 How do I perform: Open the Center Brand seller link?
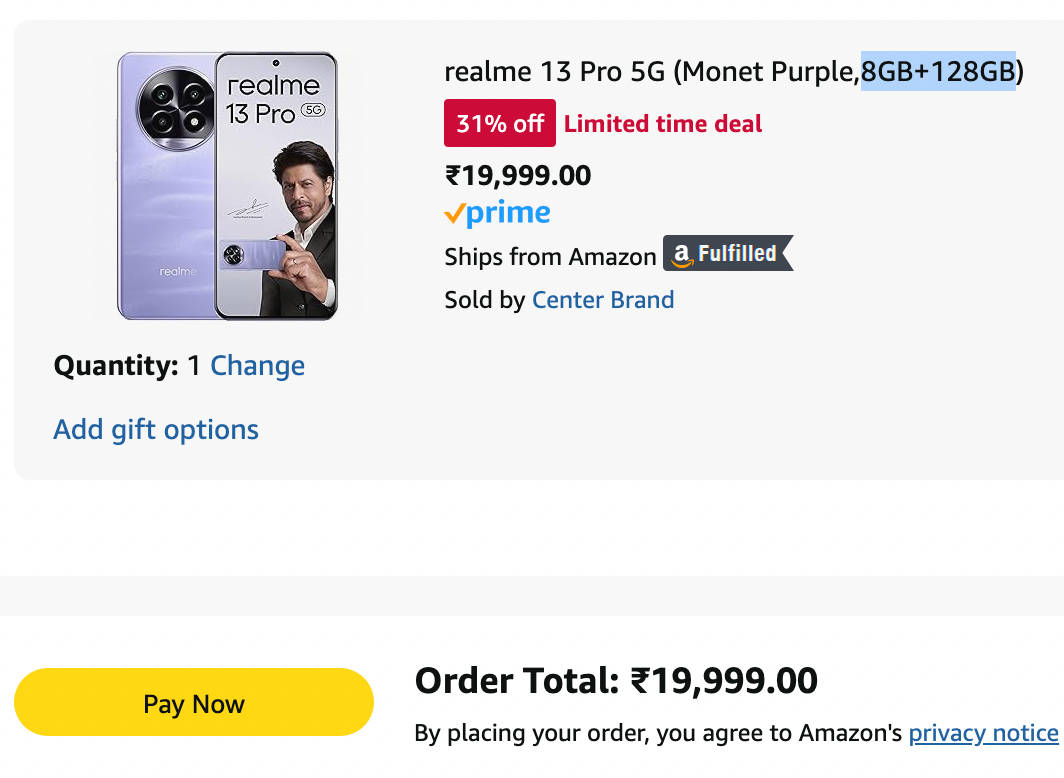point(603,300)
